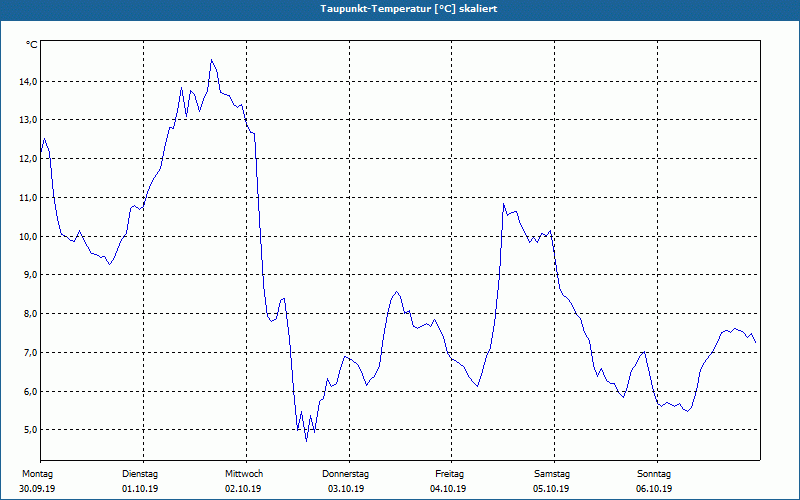
Task: Click the Montag day label
Action: coord(37,474)
